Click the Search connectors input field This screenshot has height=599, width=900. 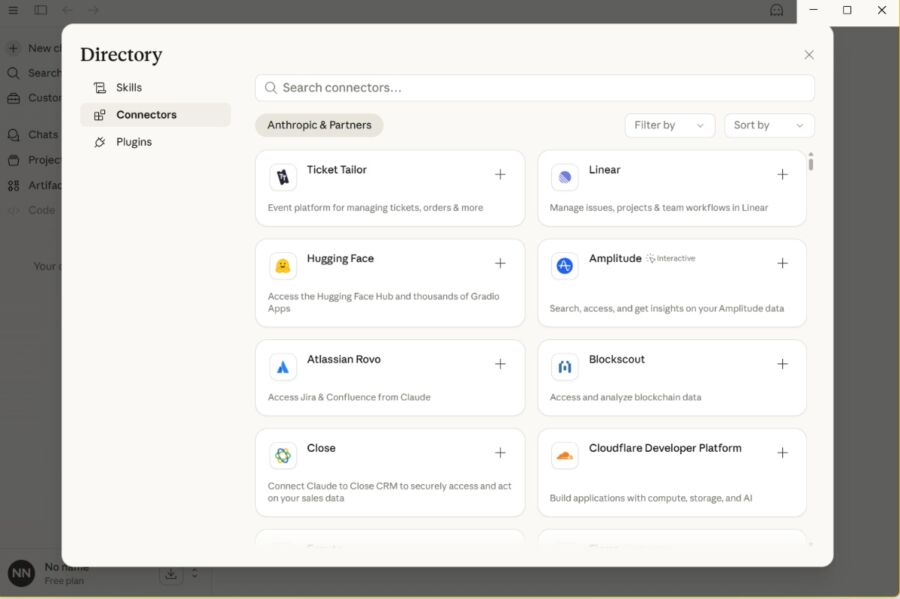[534, 88]
